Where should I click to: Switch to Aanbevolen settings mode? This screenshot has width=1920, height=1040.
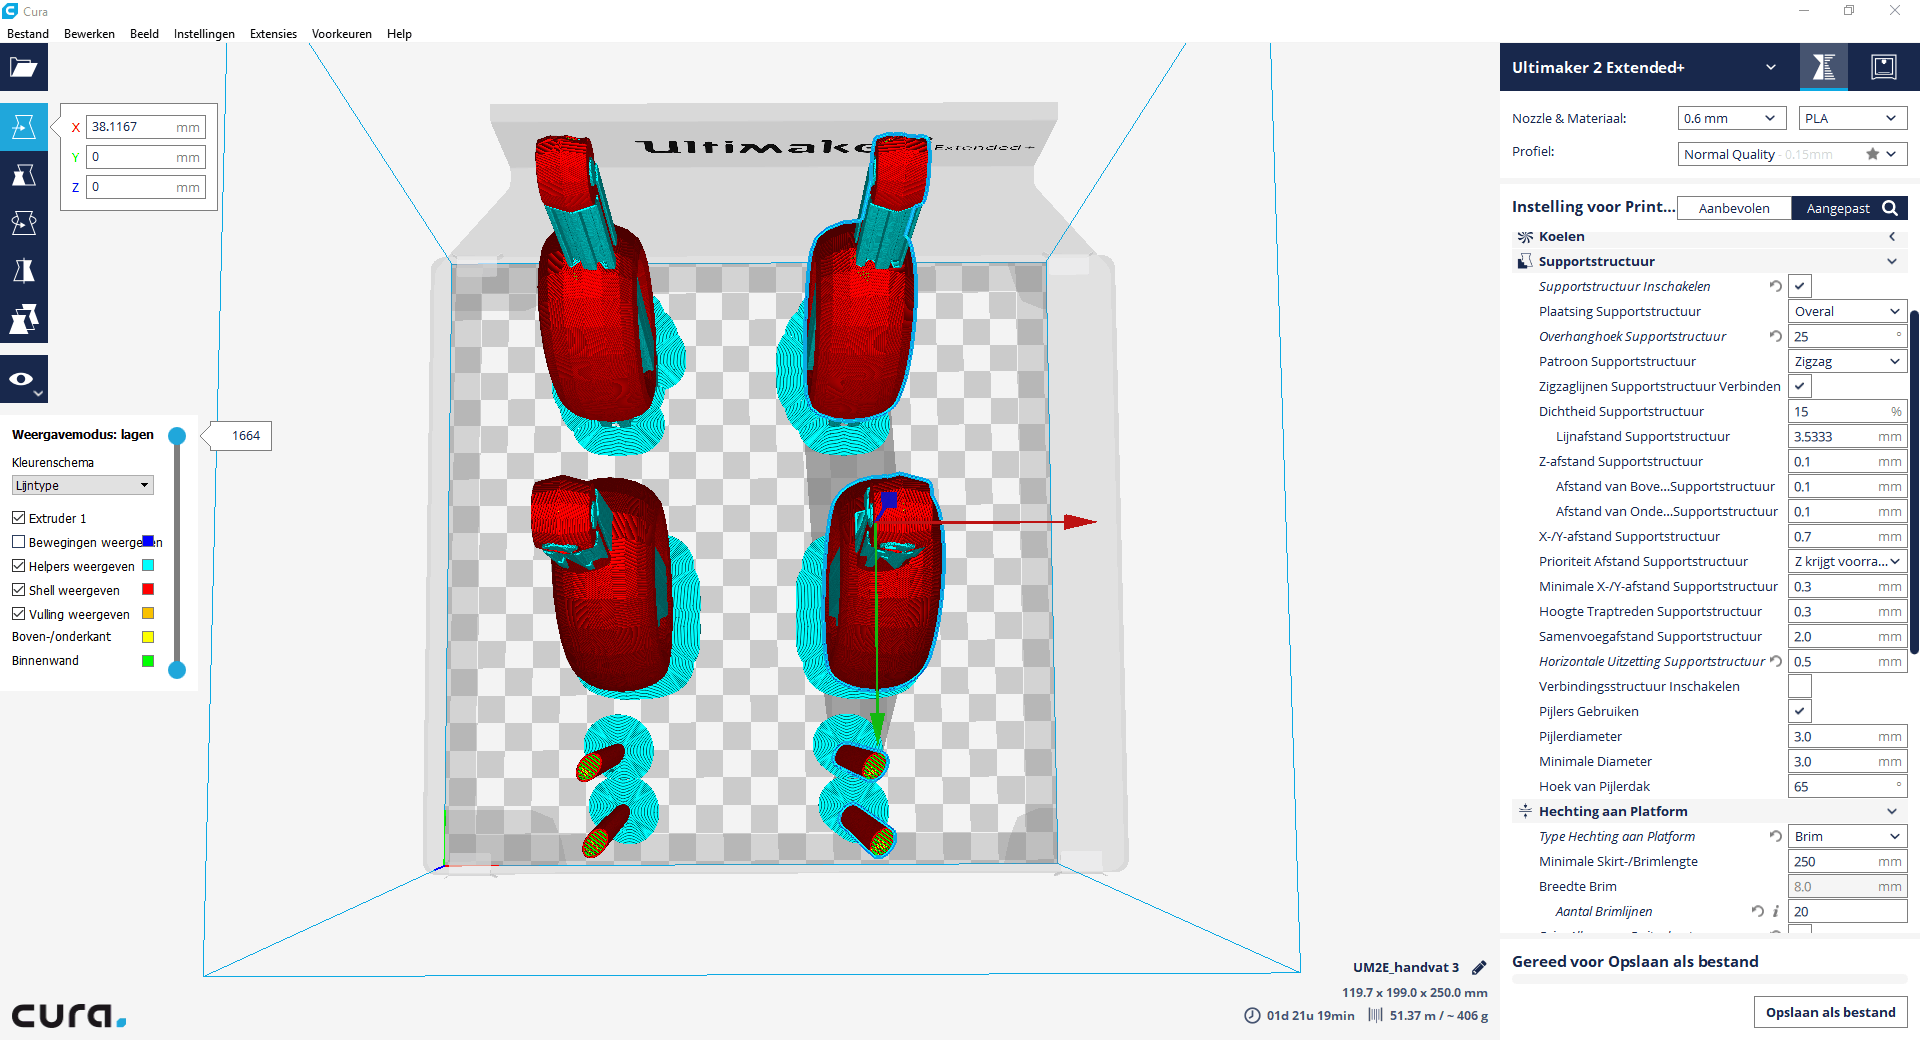click(x=1734, y=208)
